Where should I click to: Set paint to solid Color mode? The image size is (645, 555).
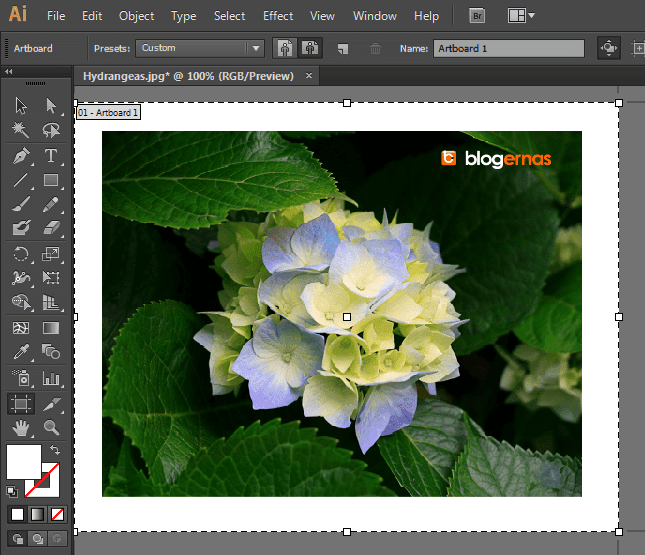pyautogui.click(x=17, y=514)
